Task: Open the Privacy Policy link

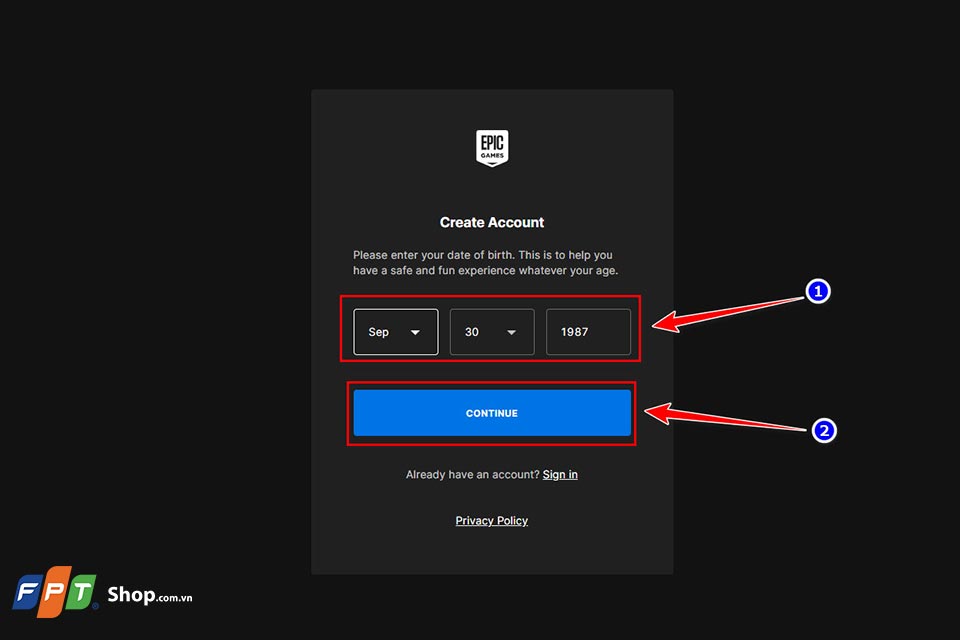Action: tap(492, 521)
